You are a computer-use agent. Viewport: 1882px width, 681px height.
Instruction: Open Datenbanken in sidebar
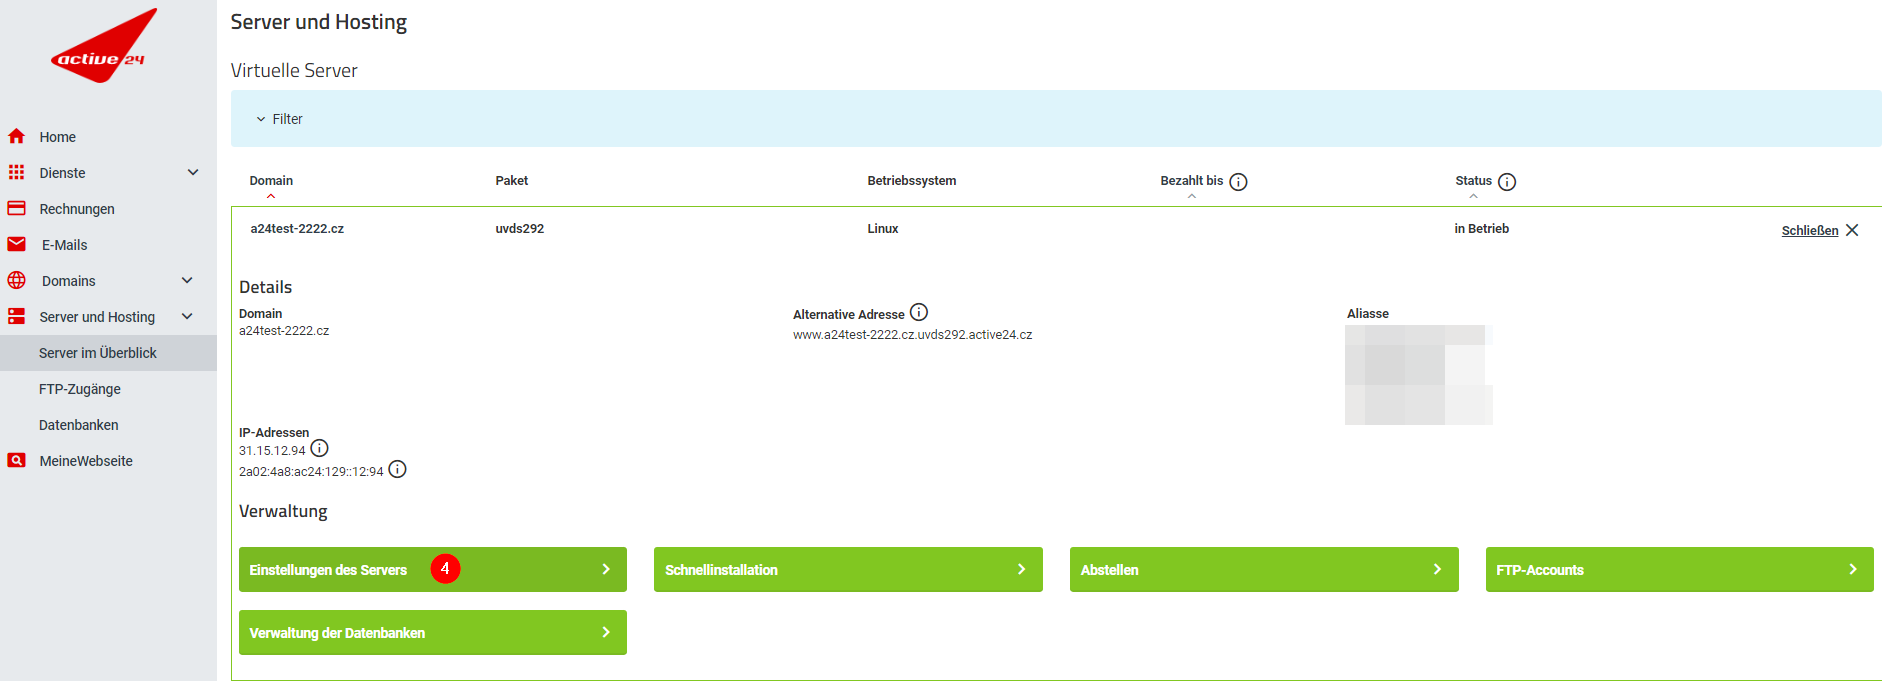(x=79, y=425)
